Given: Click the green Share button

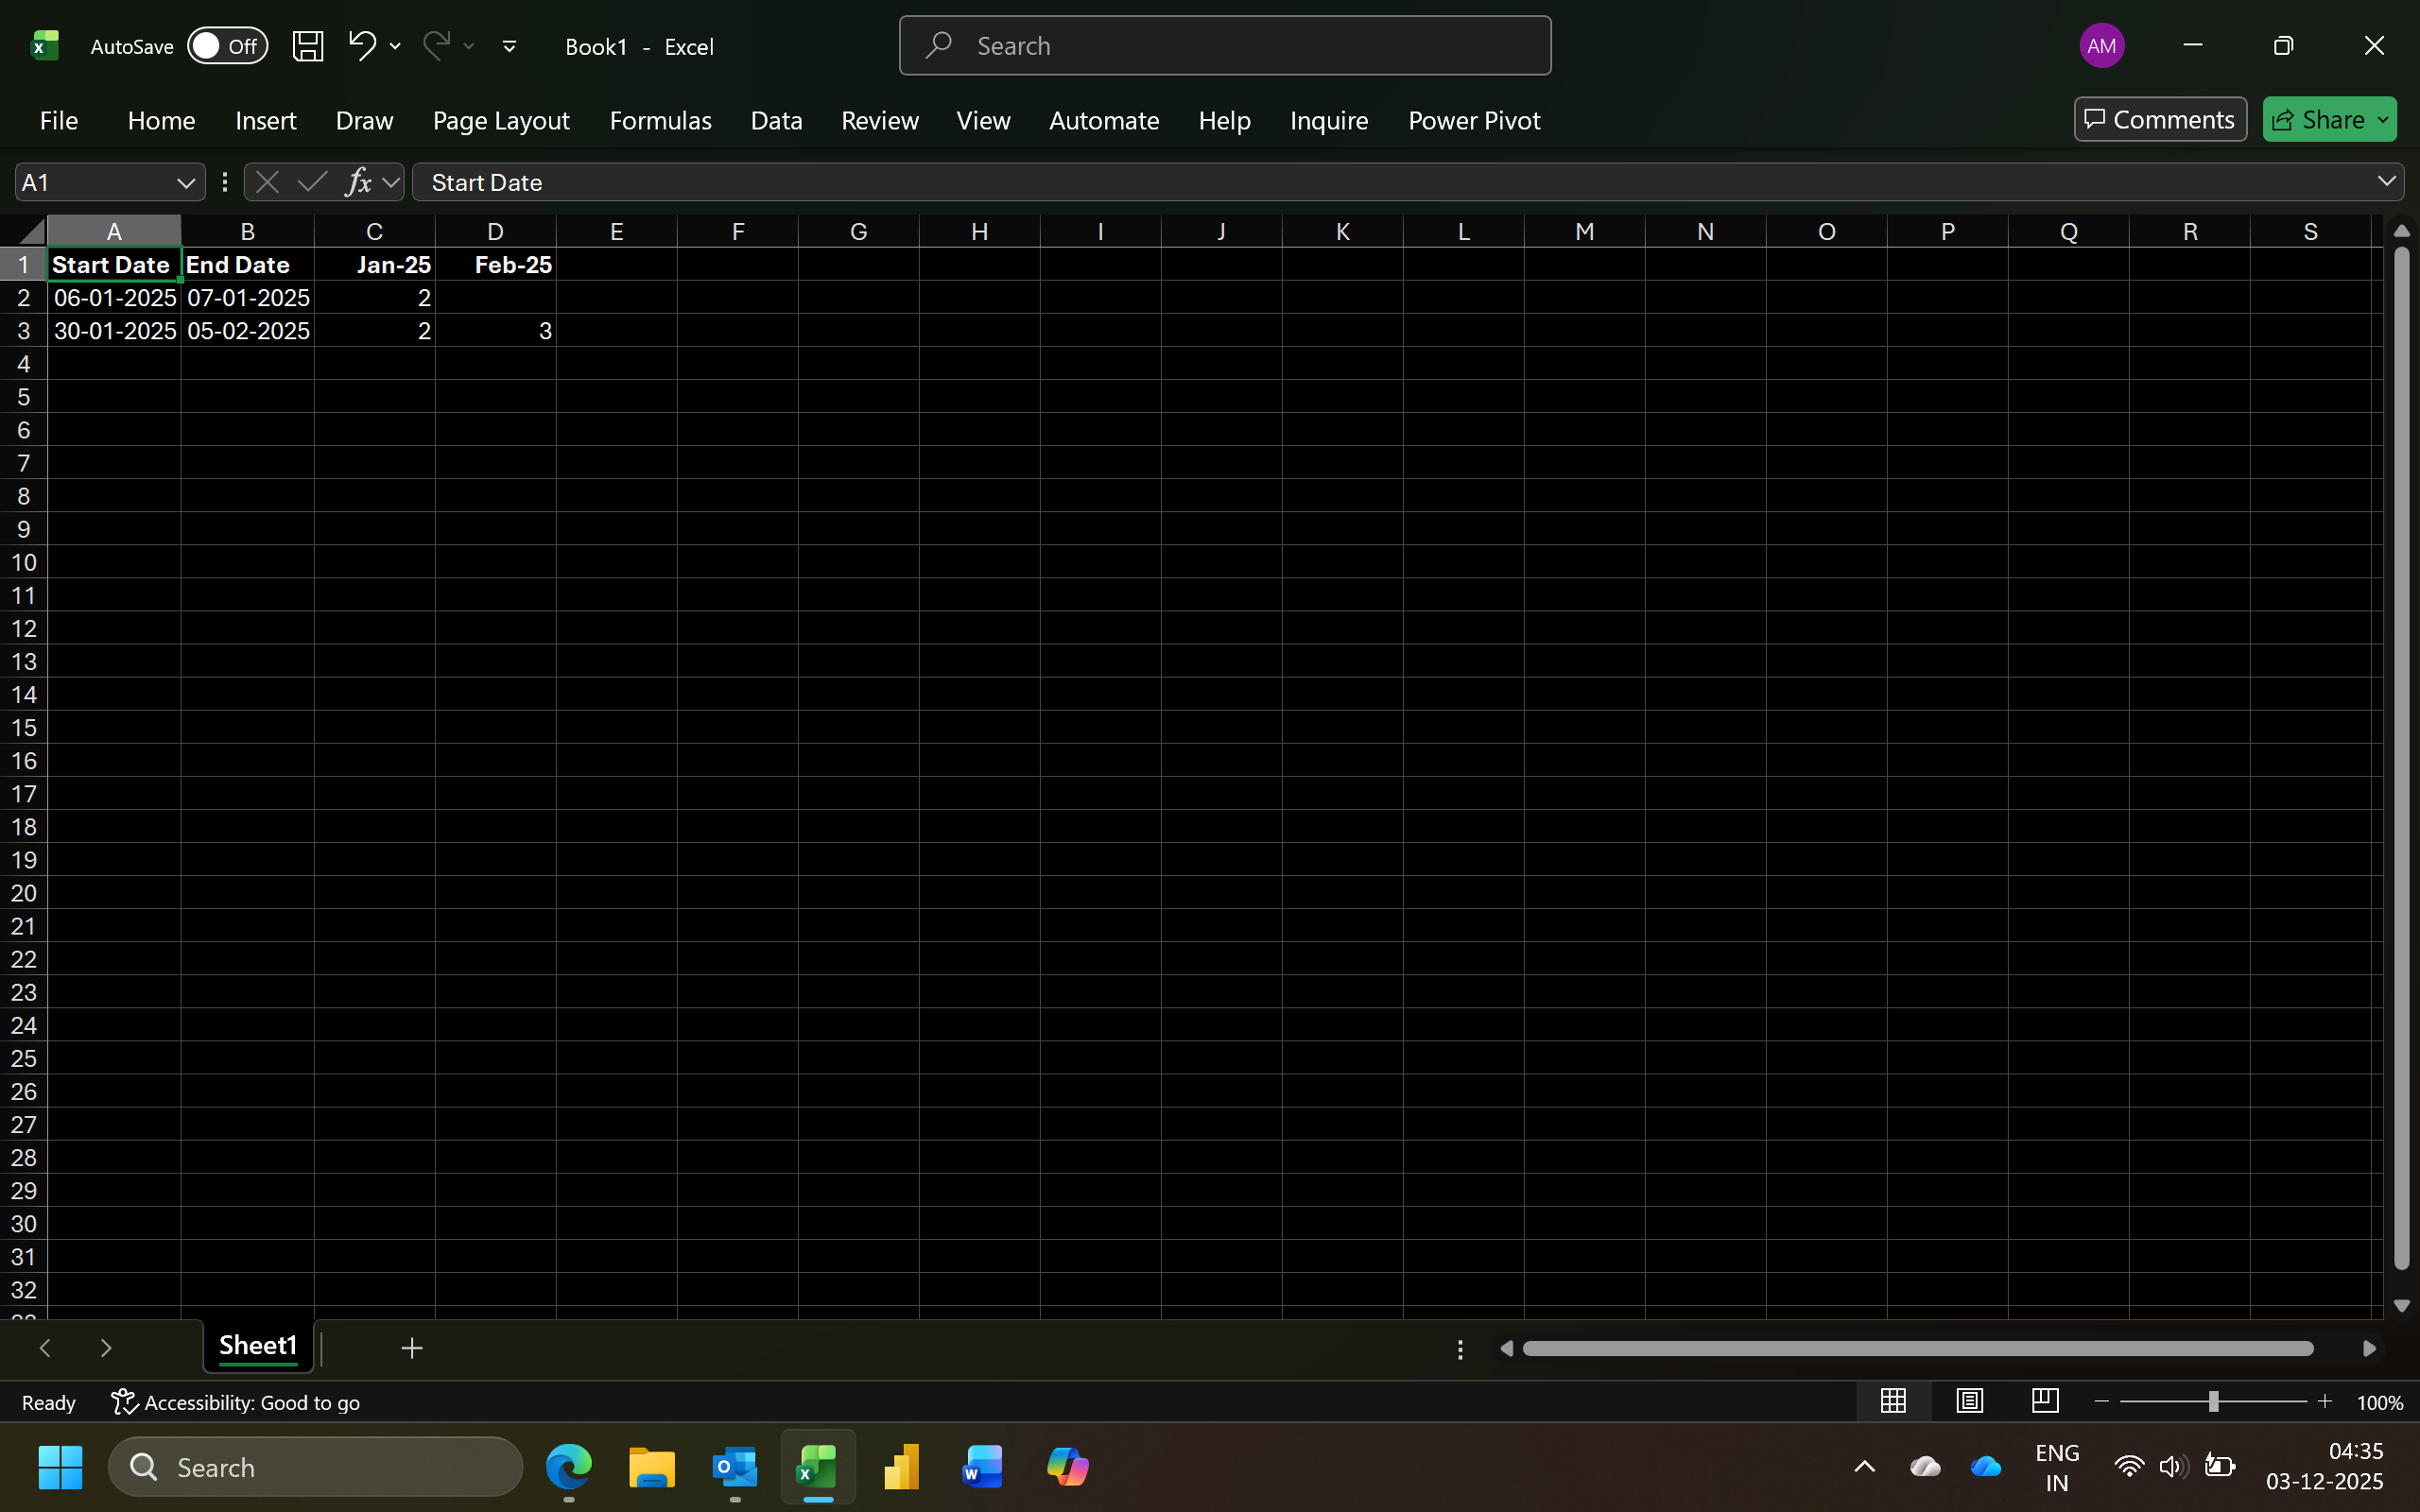Looking at the screenshot, I should click(x=2318, y=120).
